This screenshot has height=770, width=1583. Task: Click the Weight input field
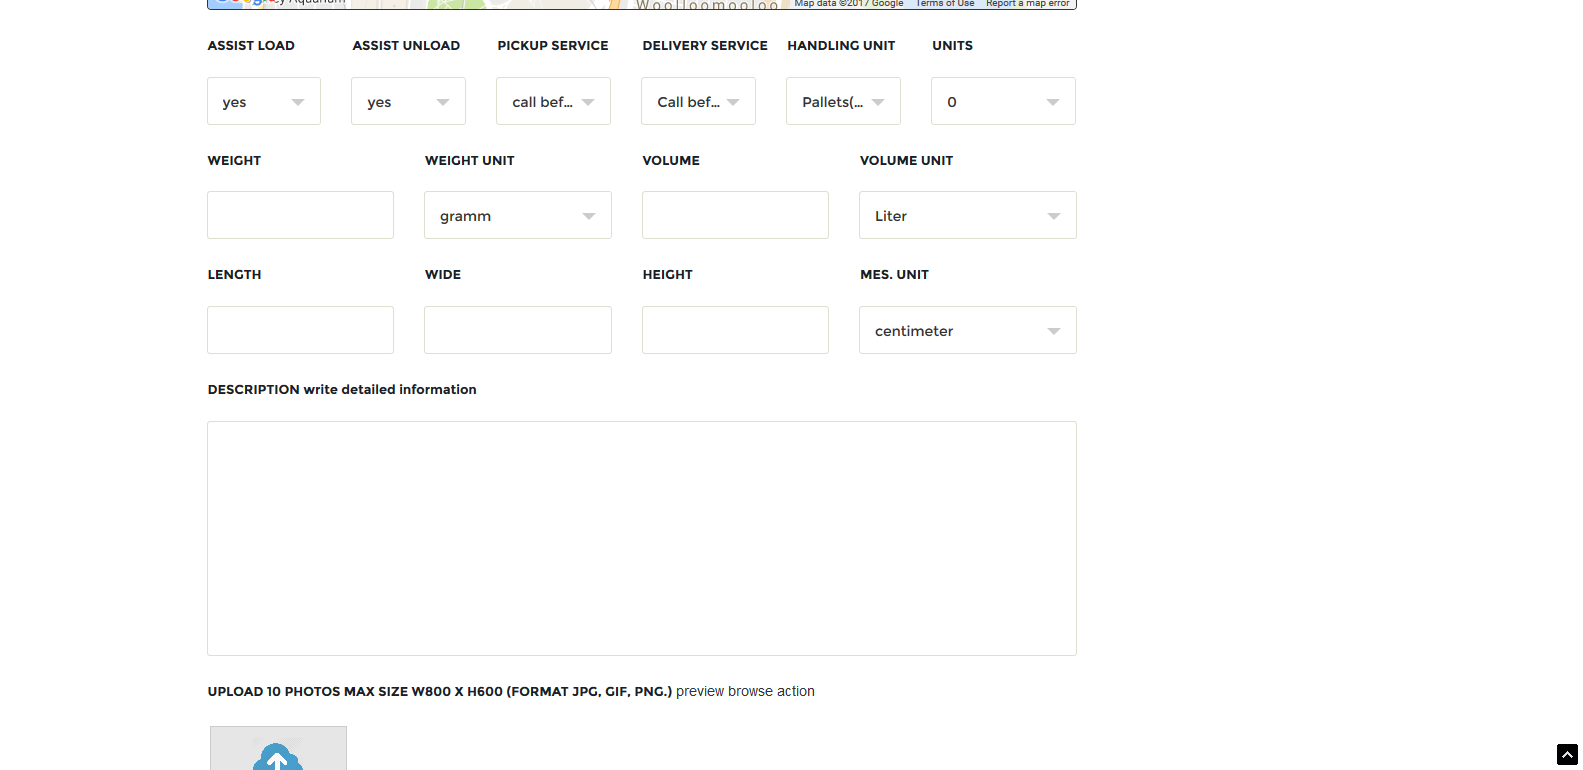click(300, 216)
